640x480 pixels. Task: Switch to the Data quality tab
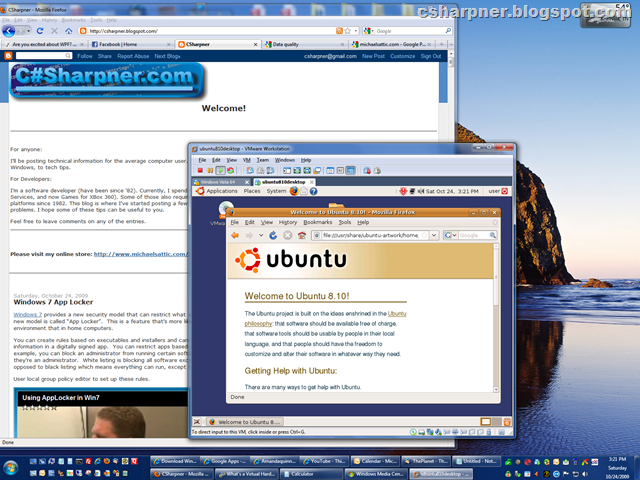point(304,44)
